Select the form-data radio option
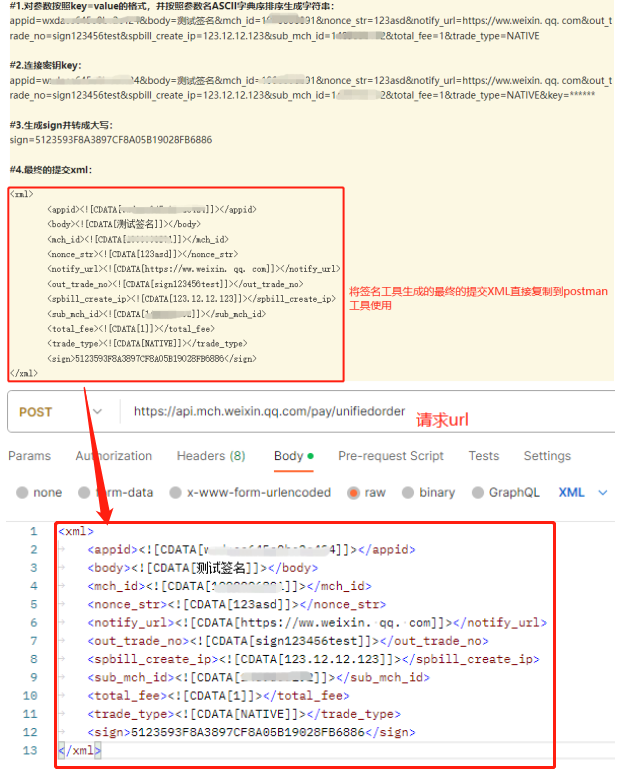The width and height of the screenshot is (619, 770). (x=84, y=492)
